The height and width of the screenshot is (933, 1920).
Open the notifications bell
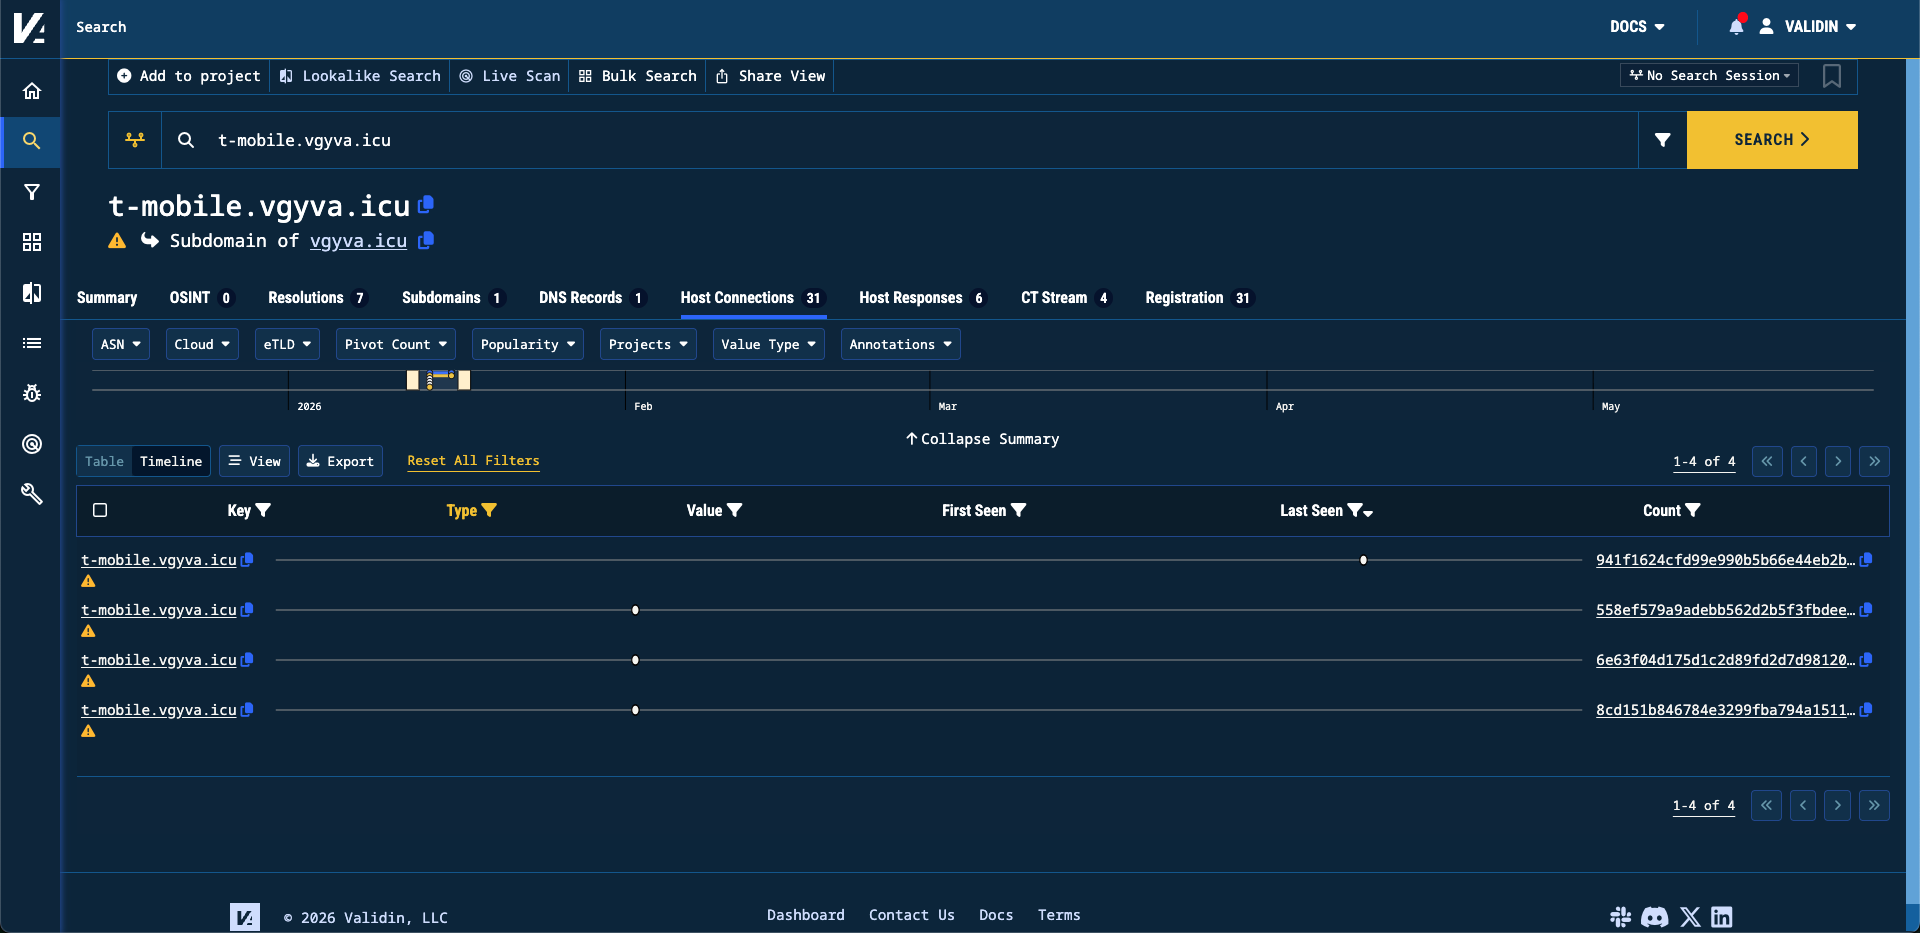(1736, 27)
